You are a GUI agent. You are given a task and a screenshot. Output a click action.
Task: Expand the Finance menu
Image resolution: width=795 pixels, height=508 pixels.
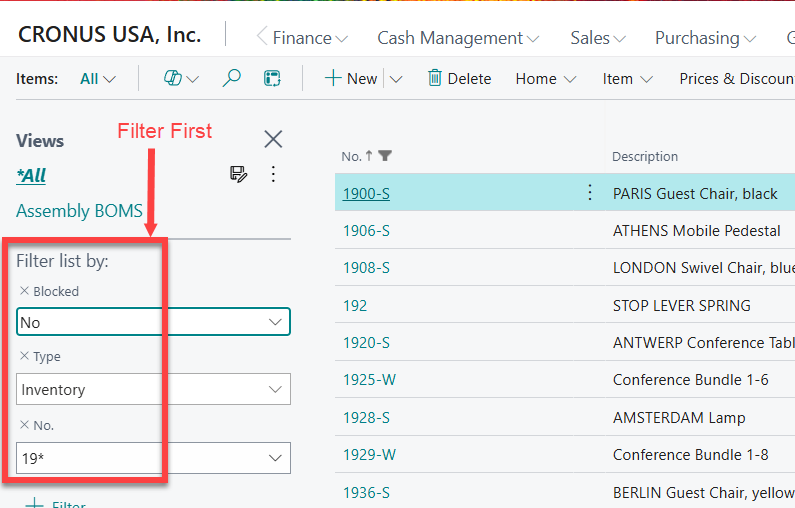pos(310,38)
